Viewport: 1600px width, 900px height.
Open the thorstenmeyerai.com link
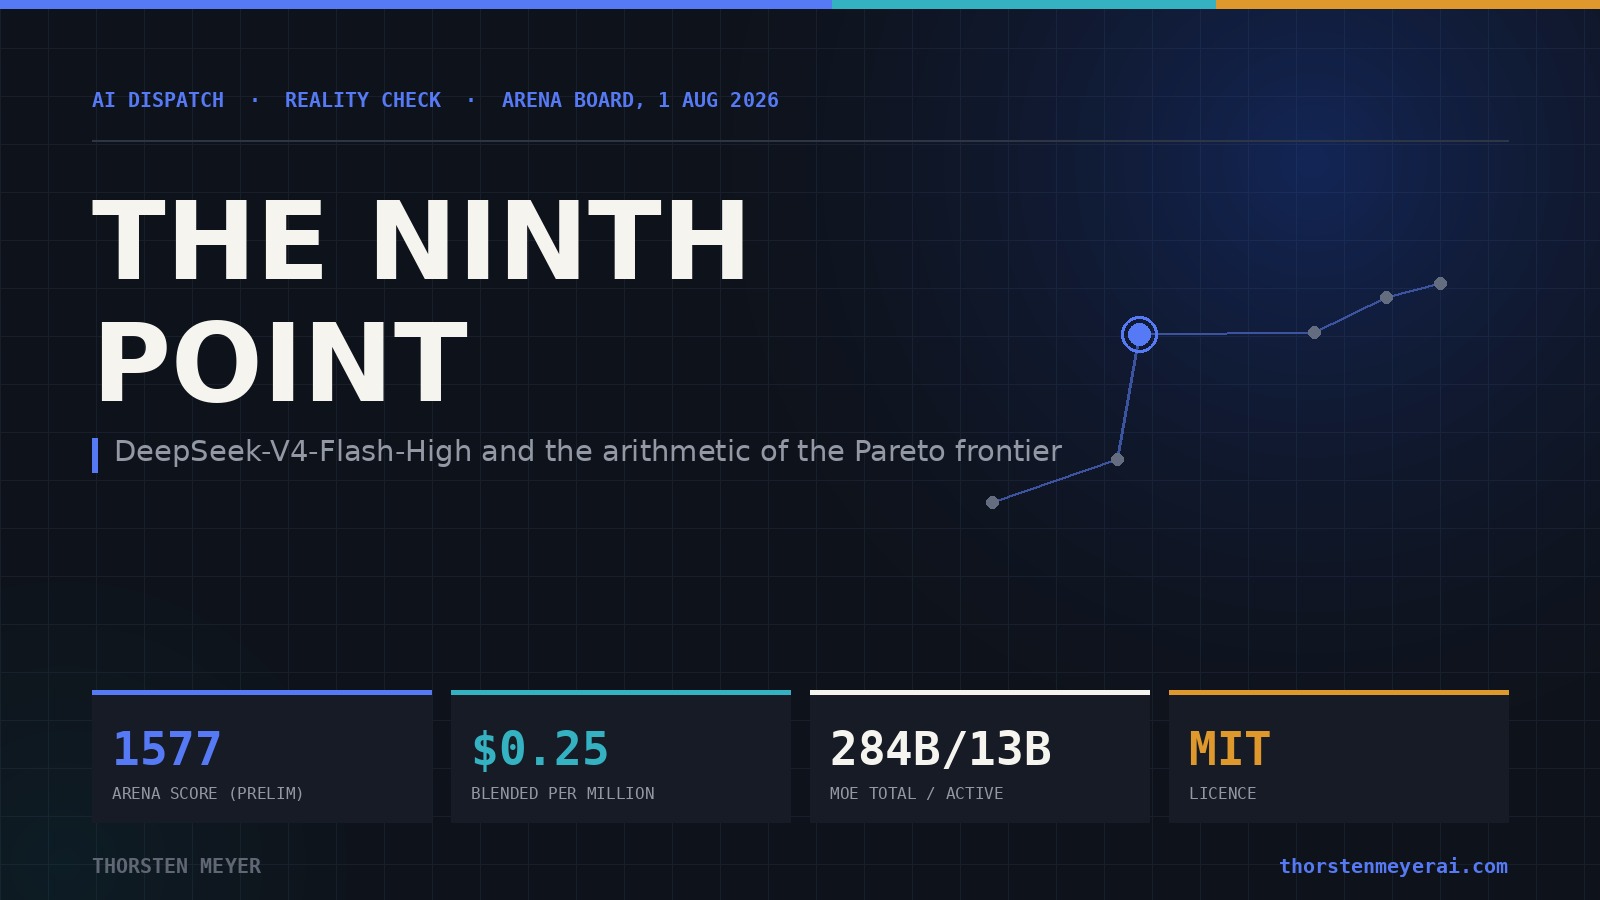pyautogui.click(x=1394, y=866)
